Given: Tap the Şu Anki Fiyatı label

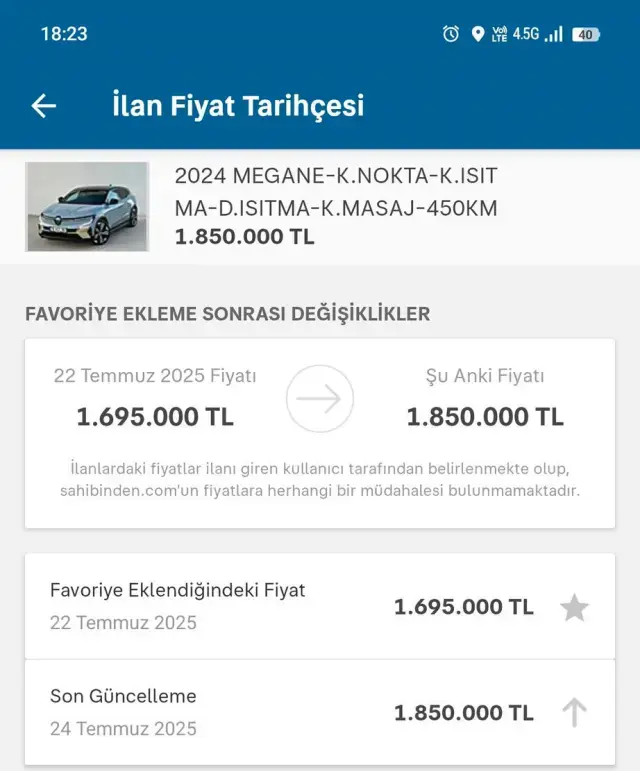Looking at the screenshot, I should tap(484, 376).
